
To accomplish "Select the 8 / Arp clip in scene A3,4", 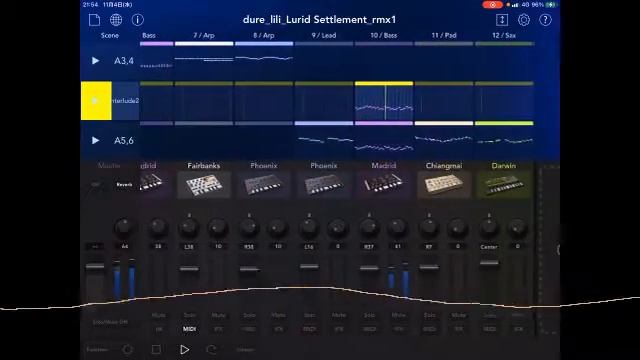I will coord(264,61).
